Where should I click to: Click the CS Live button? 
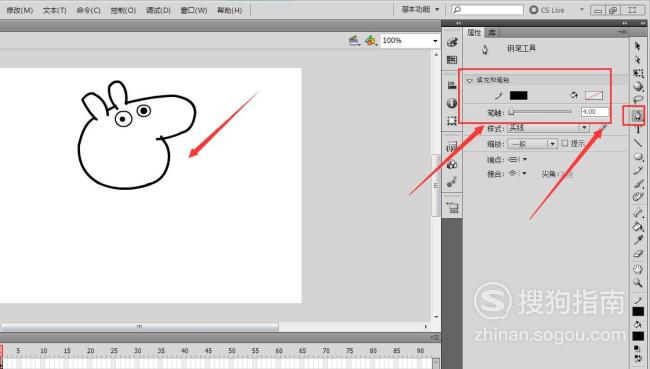[547, 10]
